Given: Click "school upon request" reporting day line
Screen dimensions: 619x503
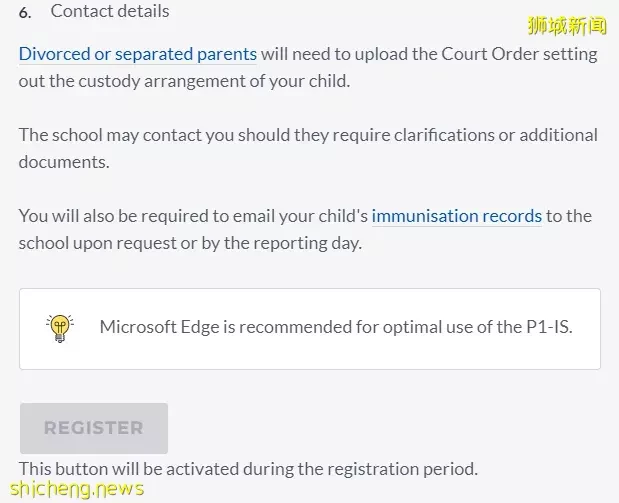Looking at the screenshot, I should click(x=190, y=243).
